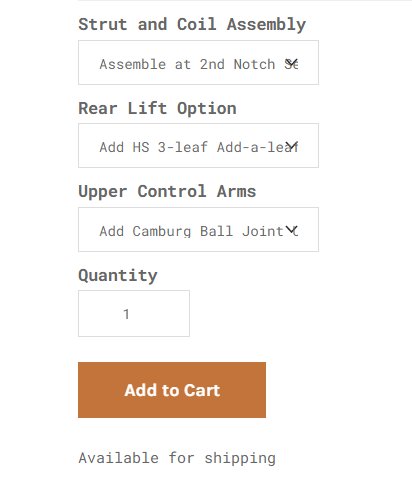Click the left padding of the Rear Lift select
The height and width of the screenshot is (483, 412).
point(89,146)
